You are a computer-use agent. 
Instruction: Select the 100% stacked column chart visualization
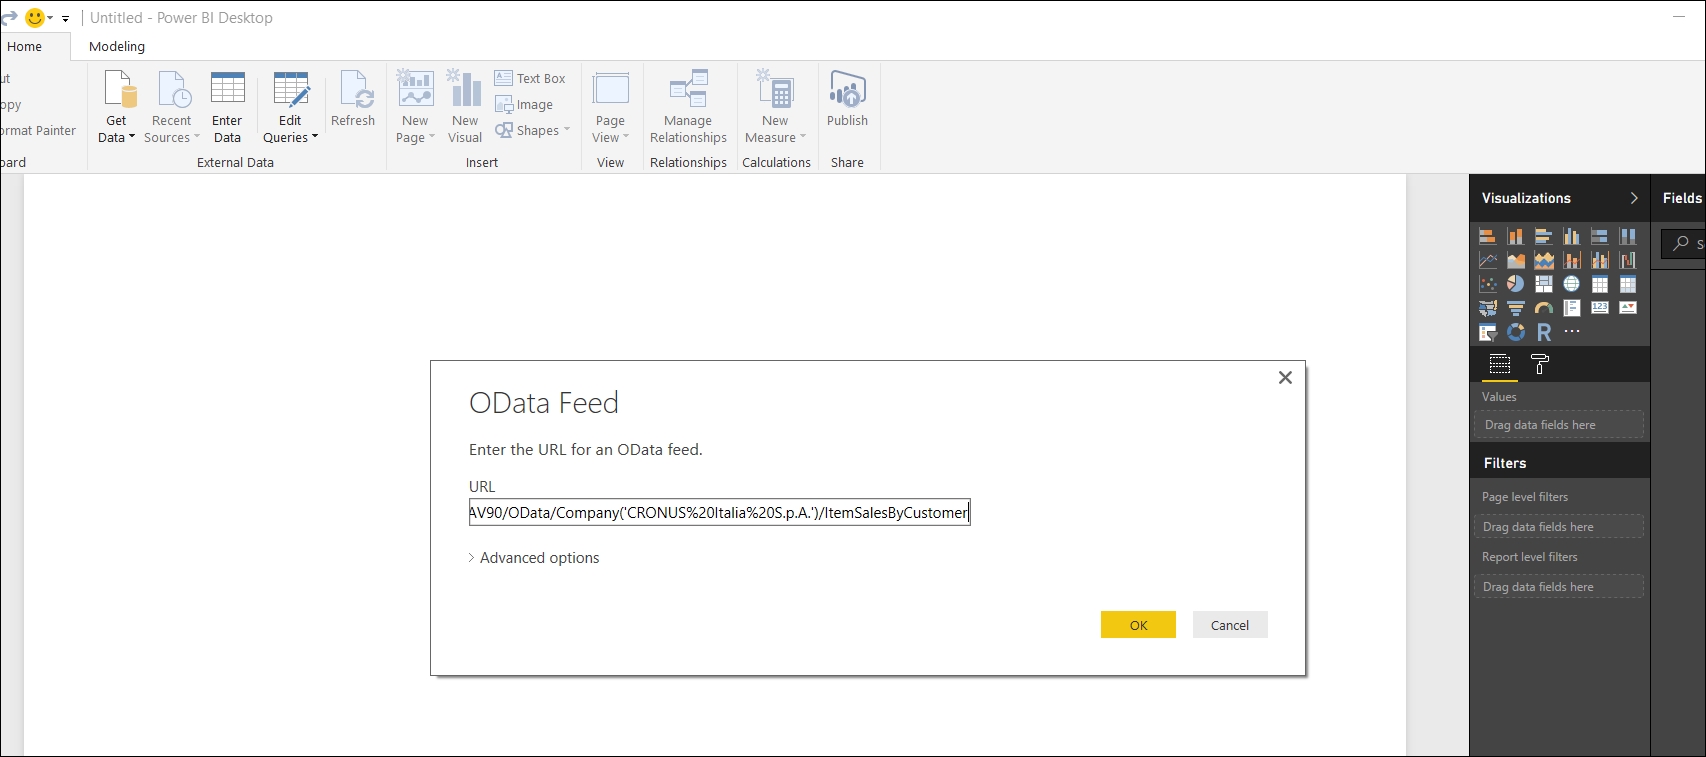(x=1628, y=236)
